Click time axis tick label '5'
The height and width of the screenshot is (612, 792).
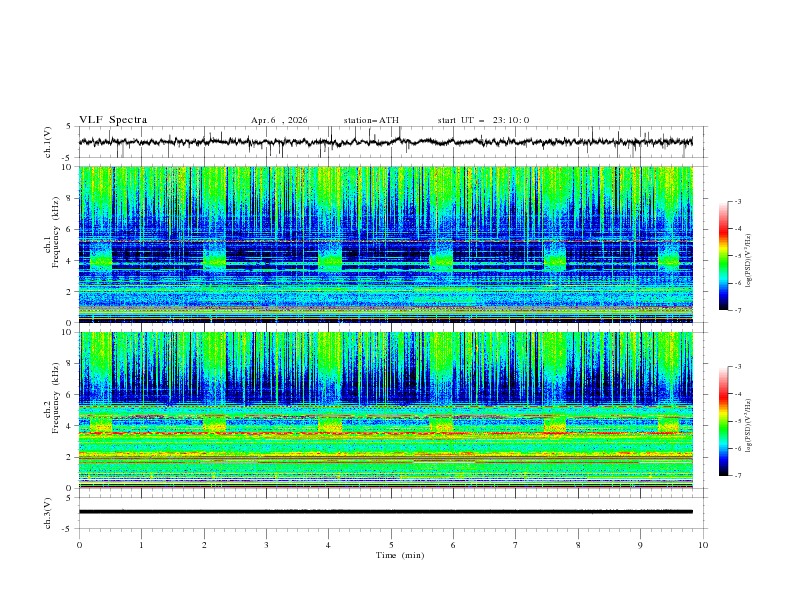(x=391, y=545)
